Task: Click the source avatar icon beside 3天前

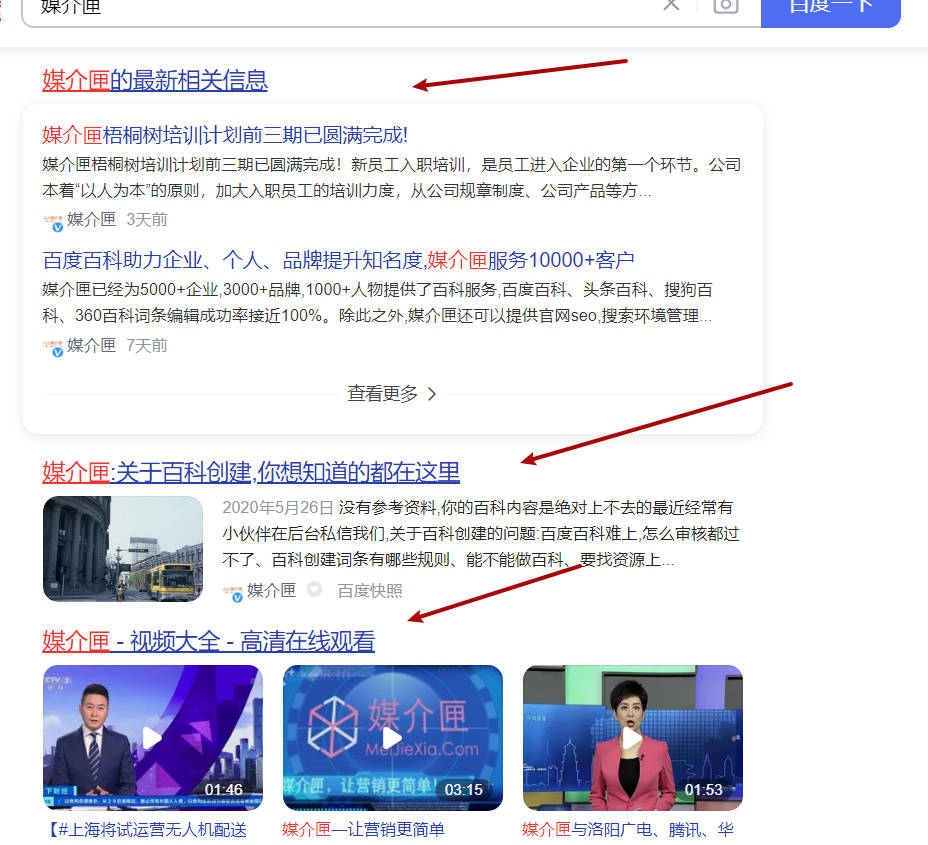Action: [53, 222]
